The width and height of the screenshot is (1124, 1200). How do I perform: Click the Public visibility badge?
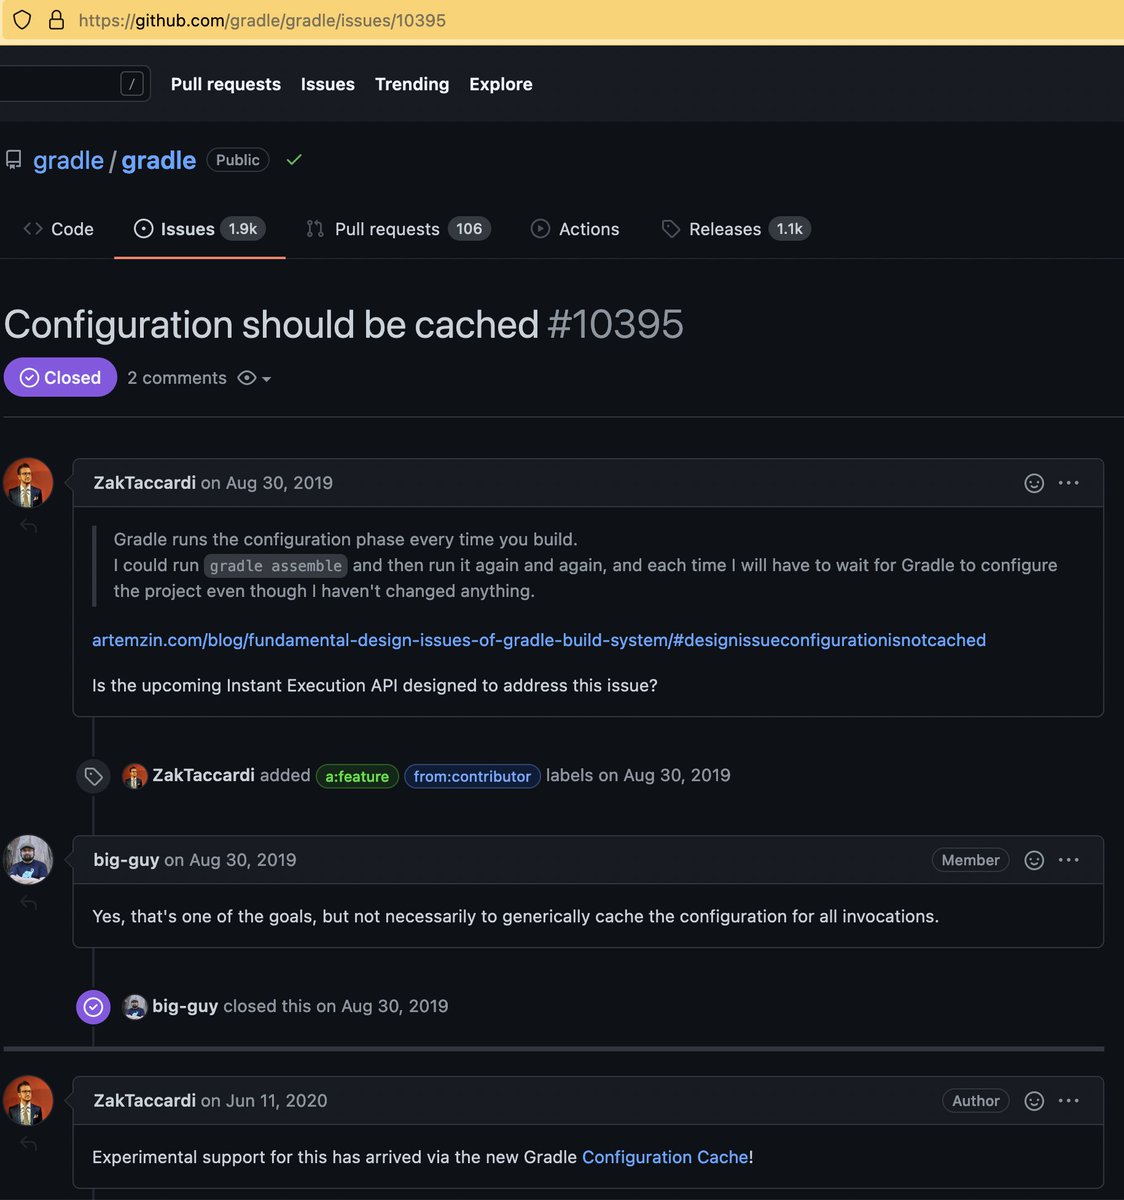click(238, 160)
